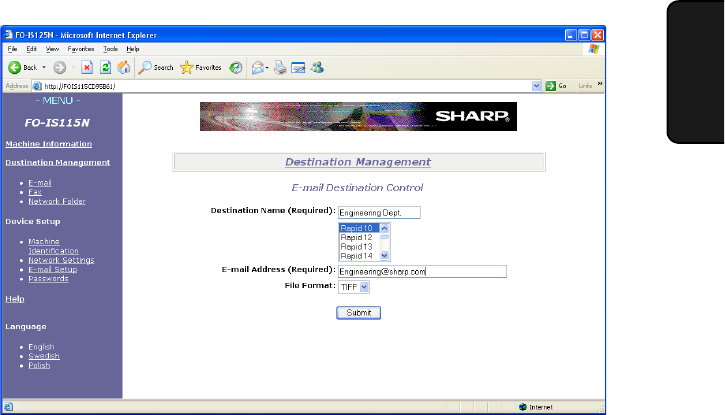Screen dimensions: 725x415
Task: Open the Favorites star button
Action: tap(201, 68)
